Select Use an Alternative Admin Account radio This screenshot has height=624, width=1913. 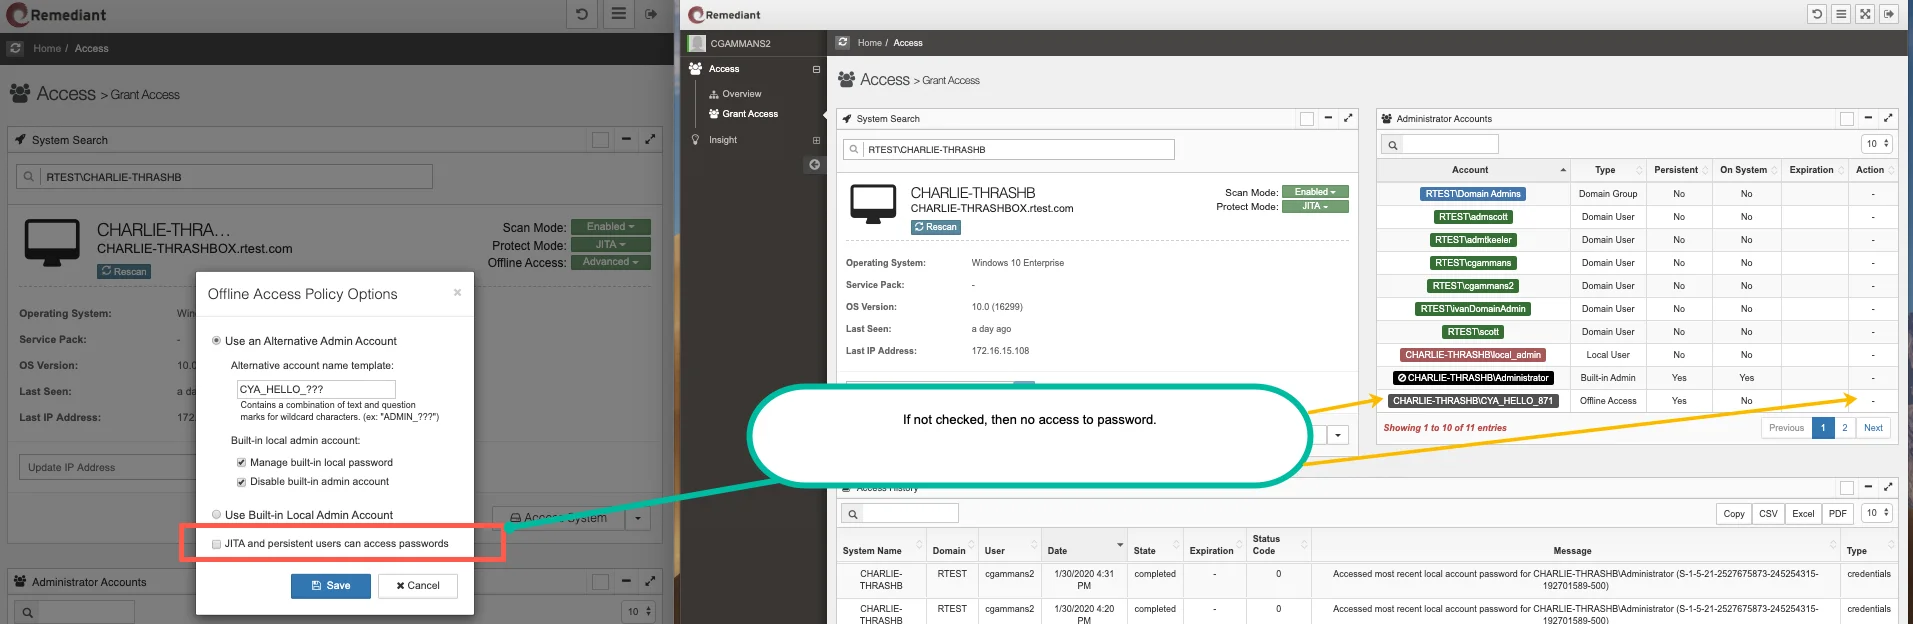(216, 341)
